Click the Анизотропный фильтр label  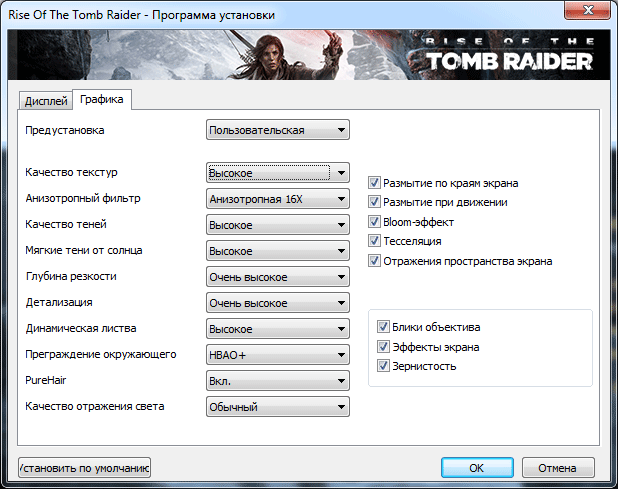(x=83, y=198)
